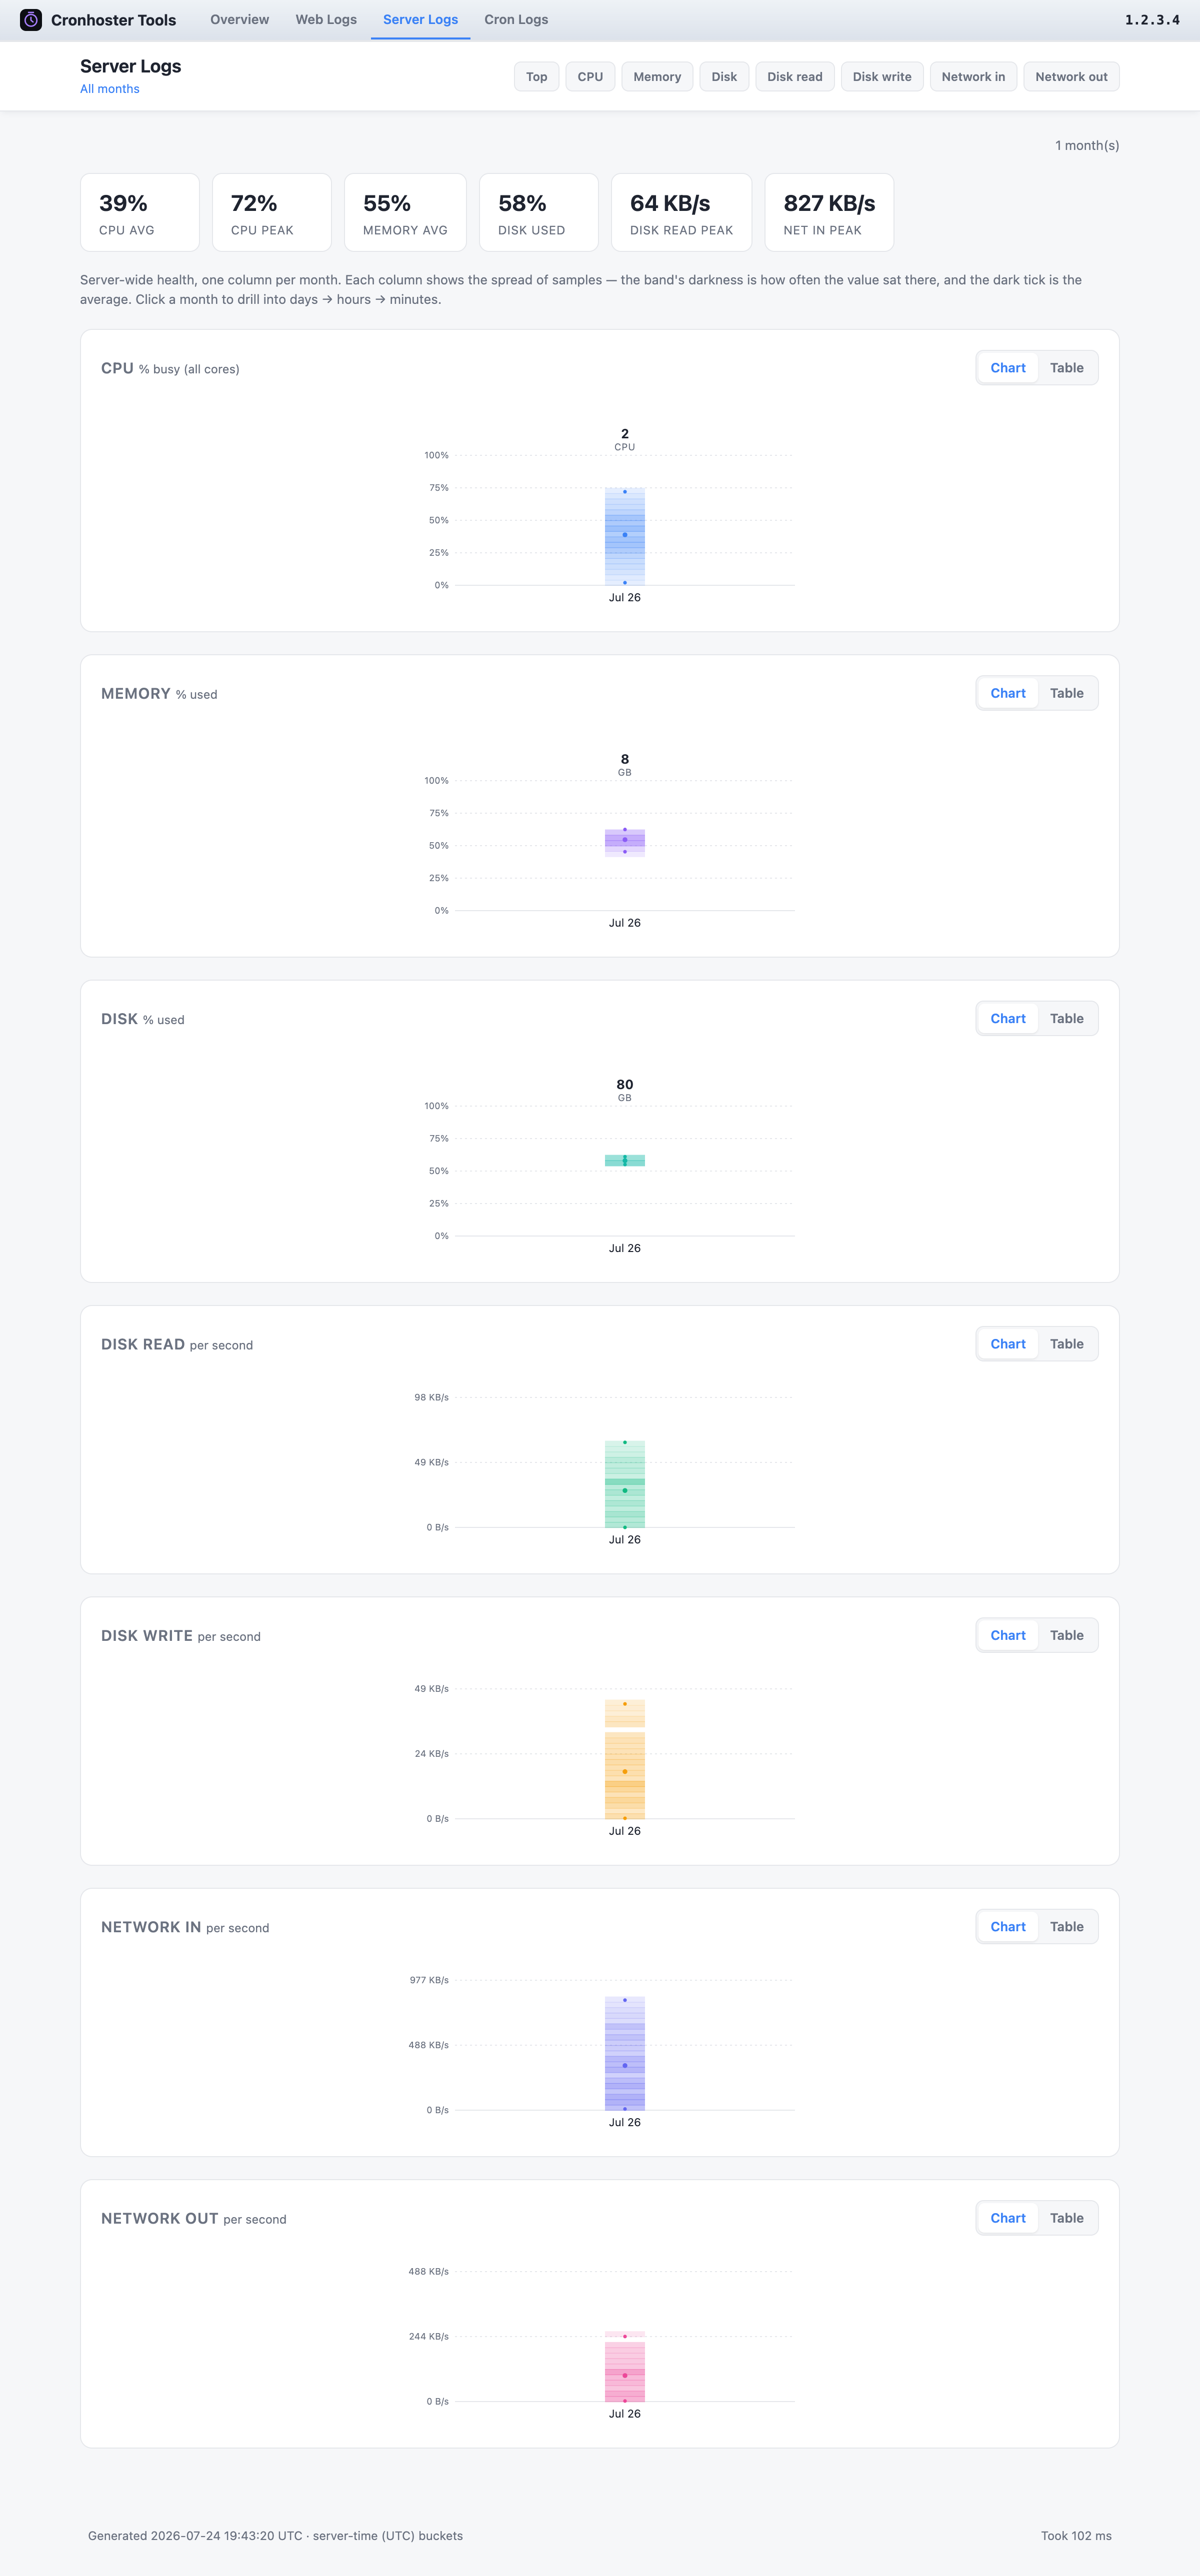Switch Disk % used panel to Table
This screenshot has height=2576, width=1200.
coord(1066,1018)
